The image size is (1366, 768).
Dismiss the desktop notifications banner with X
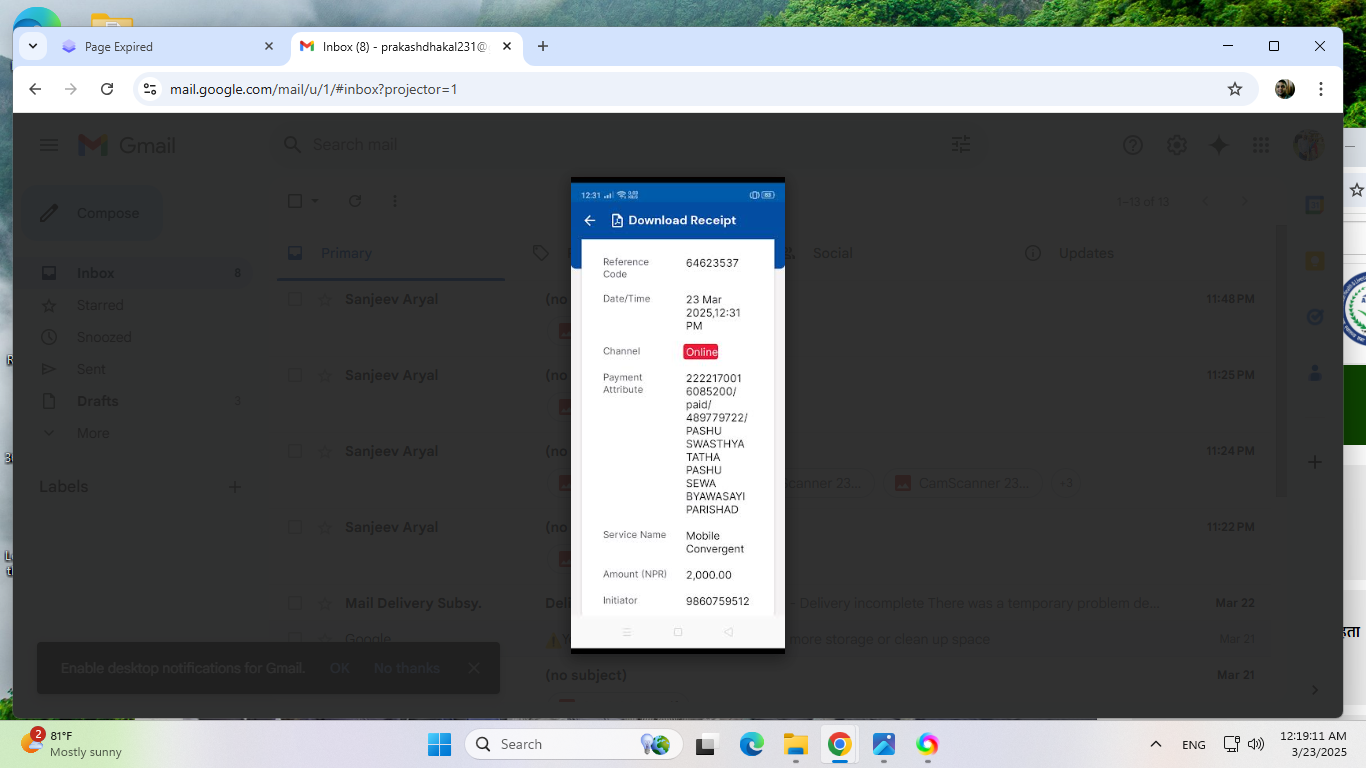click(474, 668)
